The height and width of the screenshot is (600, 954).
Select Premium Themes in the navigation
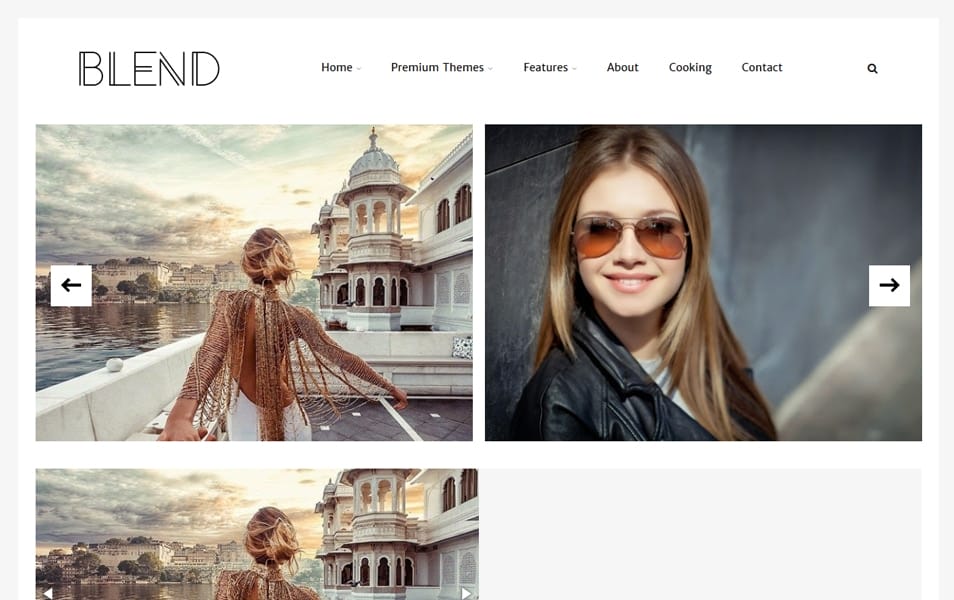click(x=439, y=67)
